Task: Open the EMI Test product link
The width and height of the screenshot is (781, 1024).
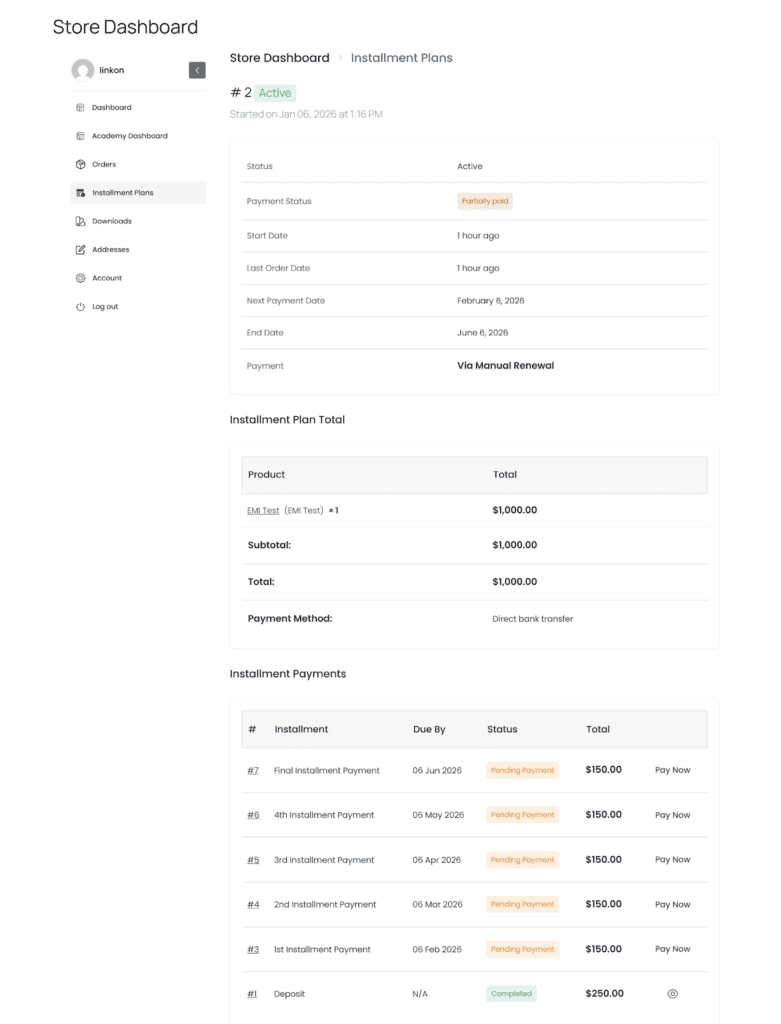Action: [263, 510]
